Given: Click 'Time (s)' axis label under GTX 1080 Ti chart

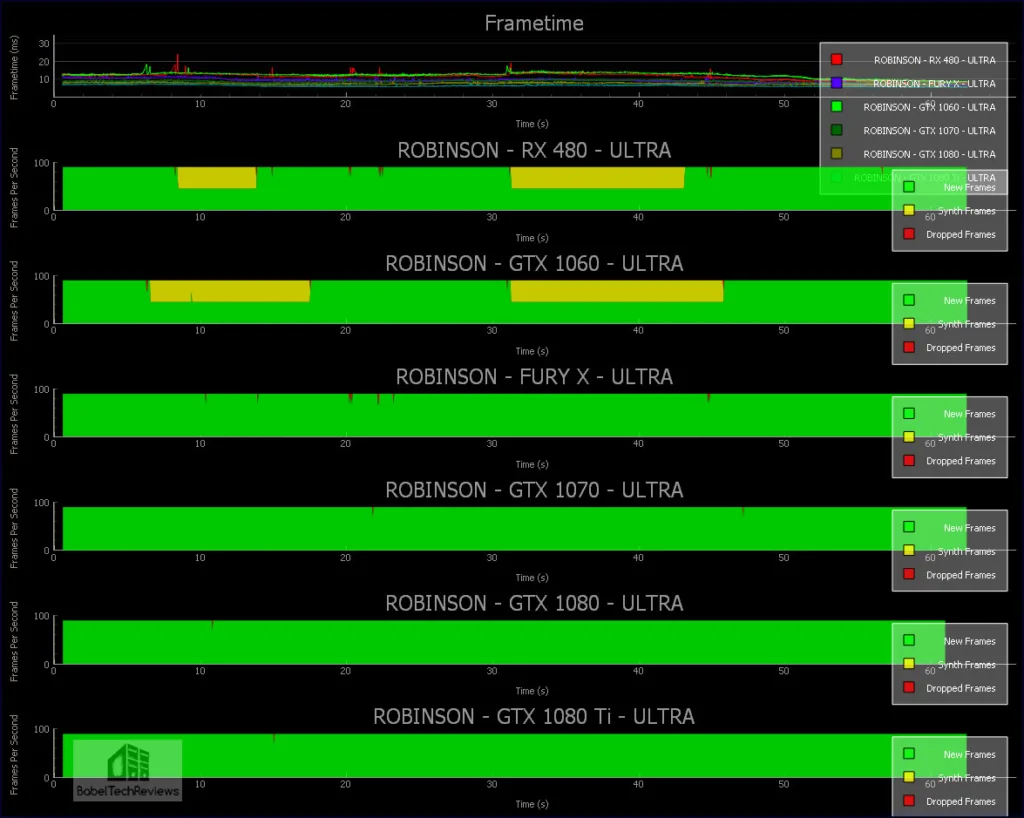Looking at the screenshot, I should pyautogui.click(x=532, y=804).
